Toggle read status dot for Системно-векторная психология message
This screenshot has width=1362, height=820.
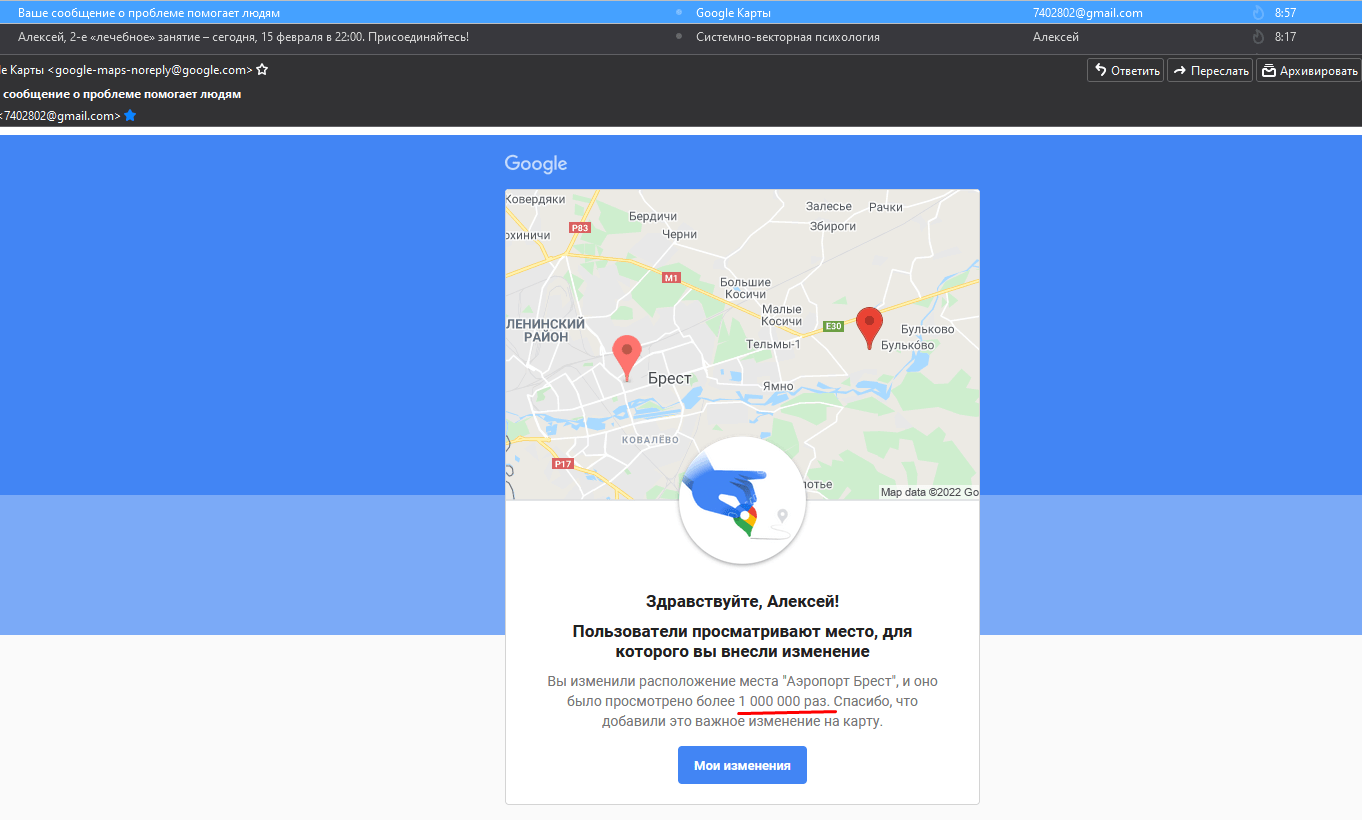point(679,37)
